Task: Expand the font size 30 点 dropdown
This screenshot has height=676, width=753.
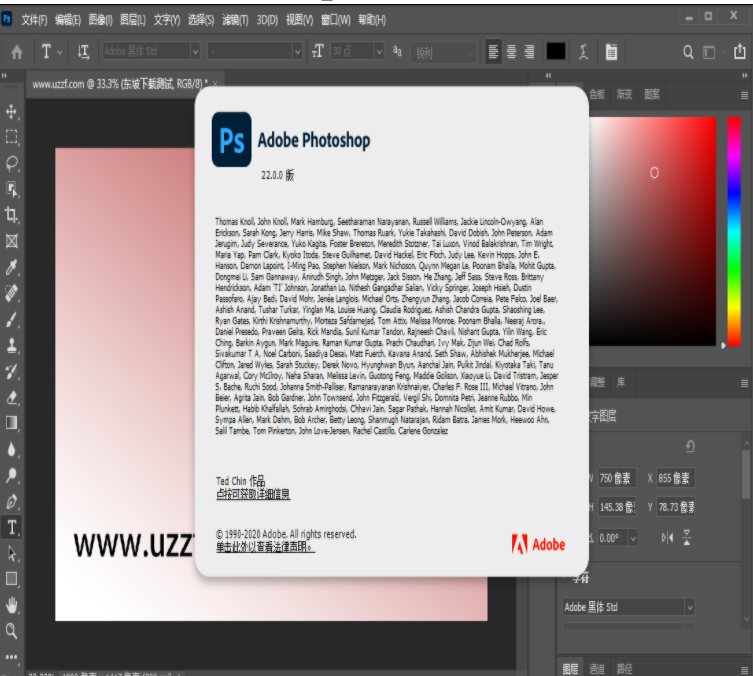Action: (379, 51)
